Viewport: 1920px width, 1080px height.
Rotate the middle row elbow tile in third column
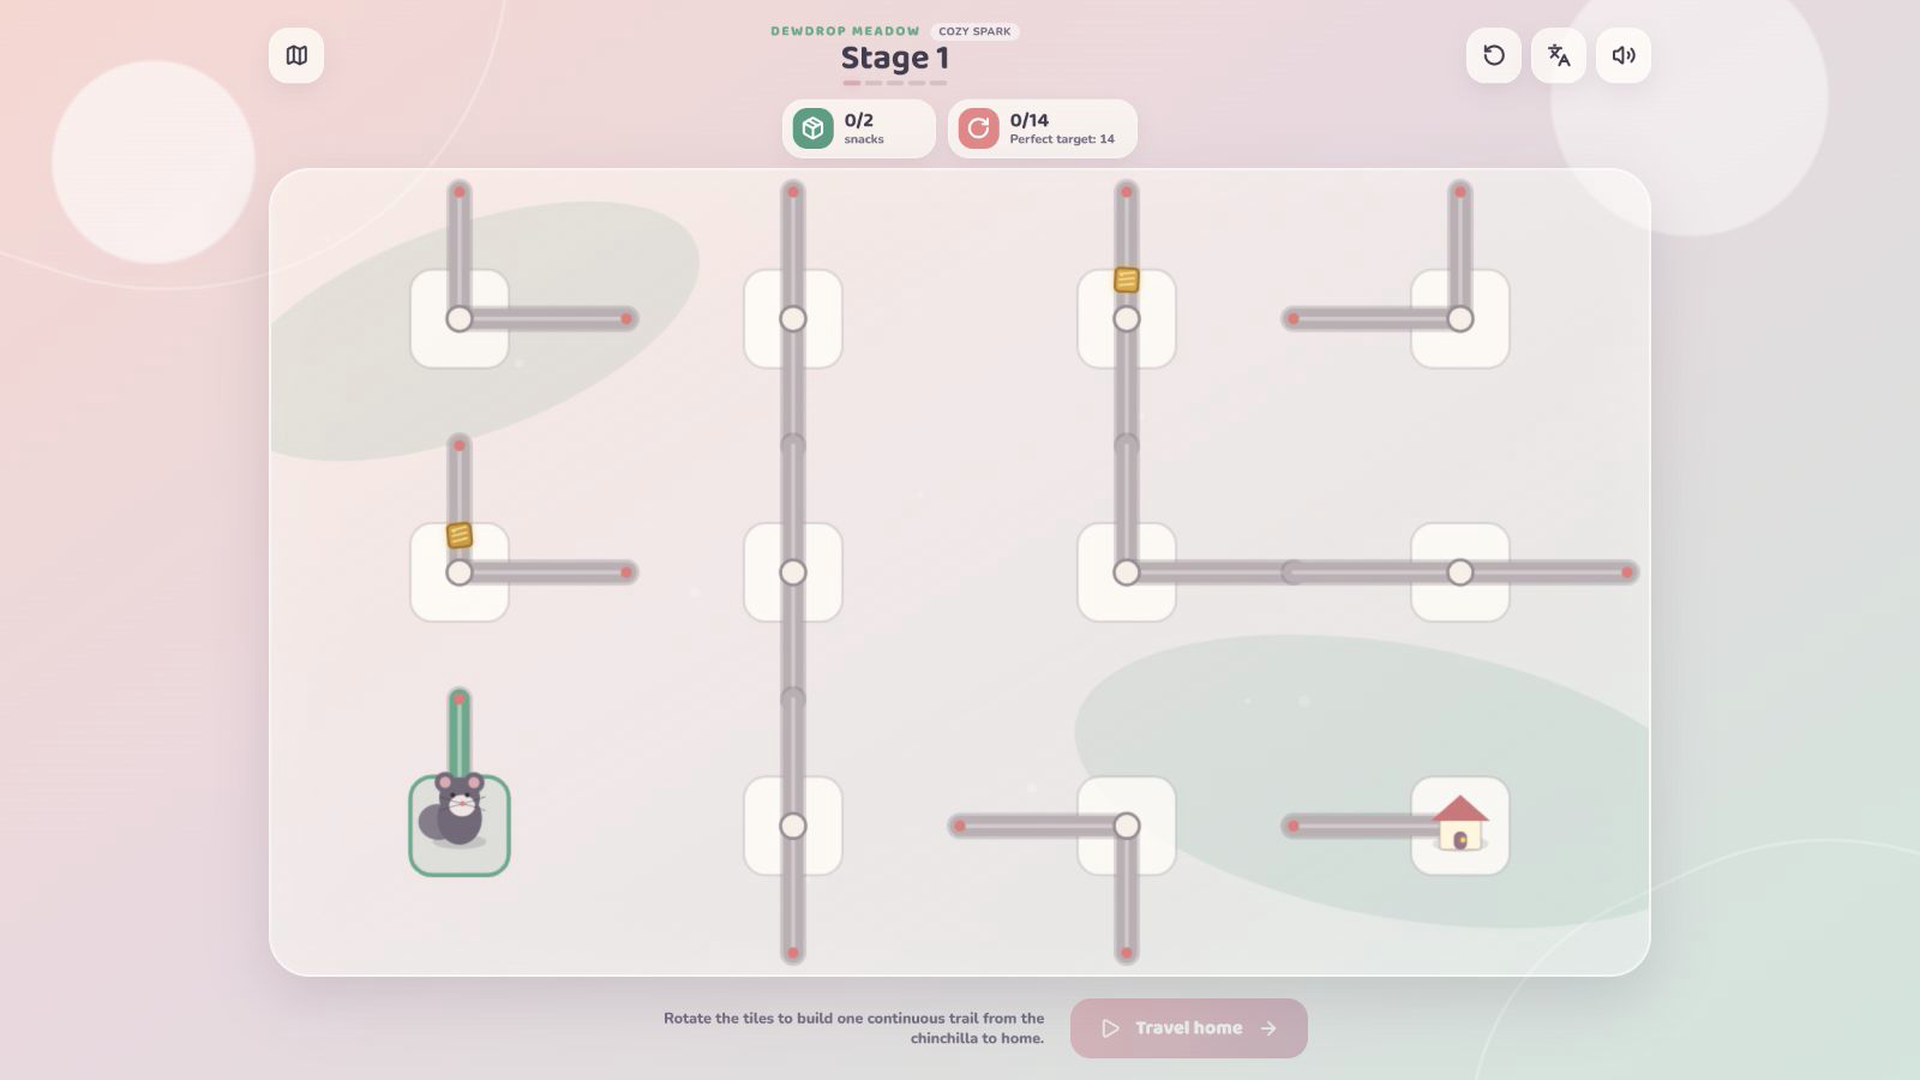click(1127, 573)
